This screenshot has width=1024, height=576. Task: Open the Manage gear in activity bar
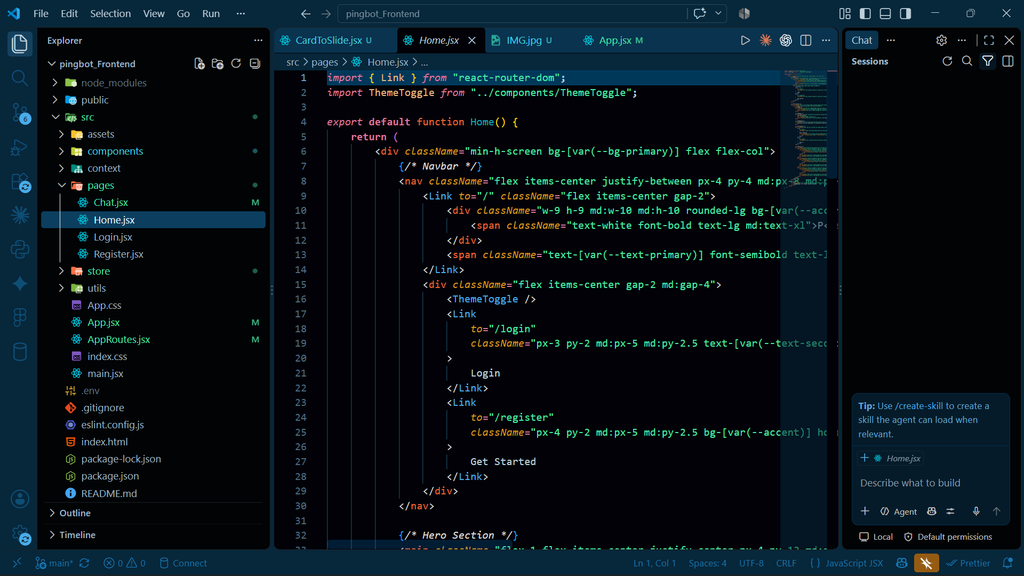(x=20, y=535)
